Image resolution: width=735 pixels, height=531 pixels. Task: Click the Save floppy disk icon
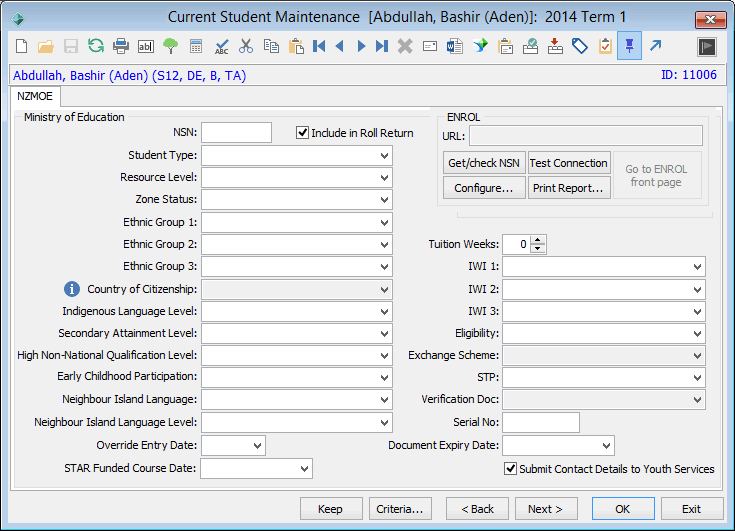71,46
